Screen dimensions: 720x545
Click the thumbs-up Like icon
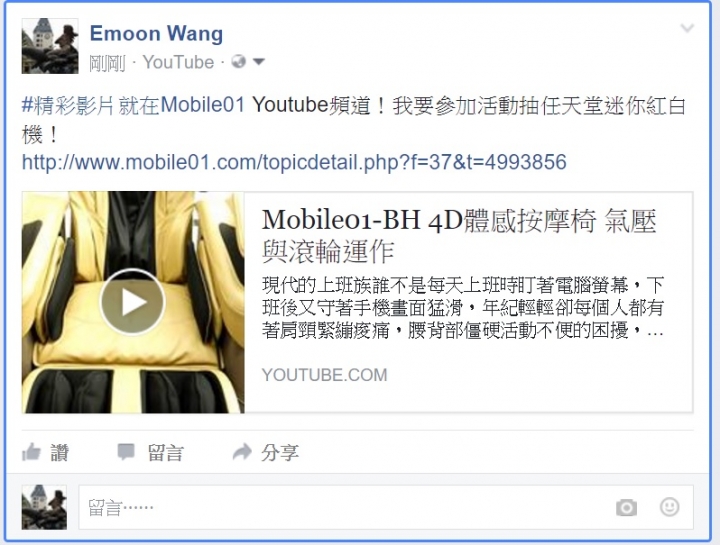pos(31,452)
